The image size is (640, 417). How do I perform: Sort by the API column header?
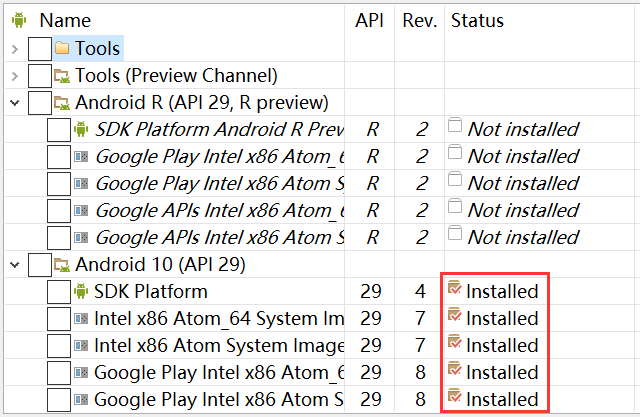(370, 21)
